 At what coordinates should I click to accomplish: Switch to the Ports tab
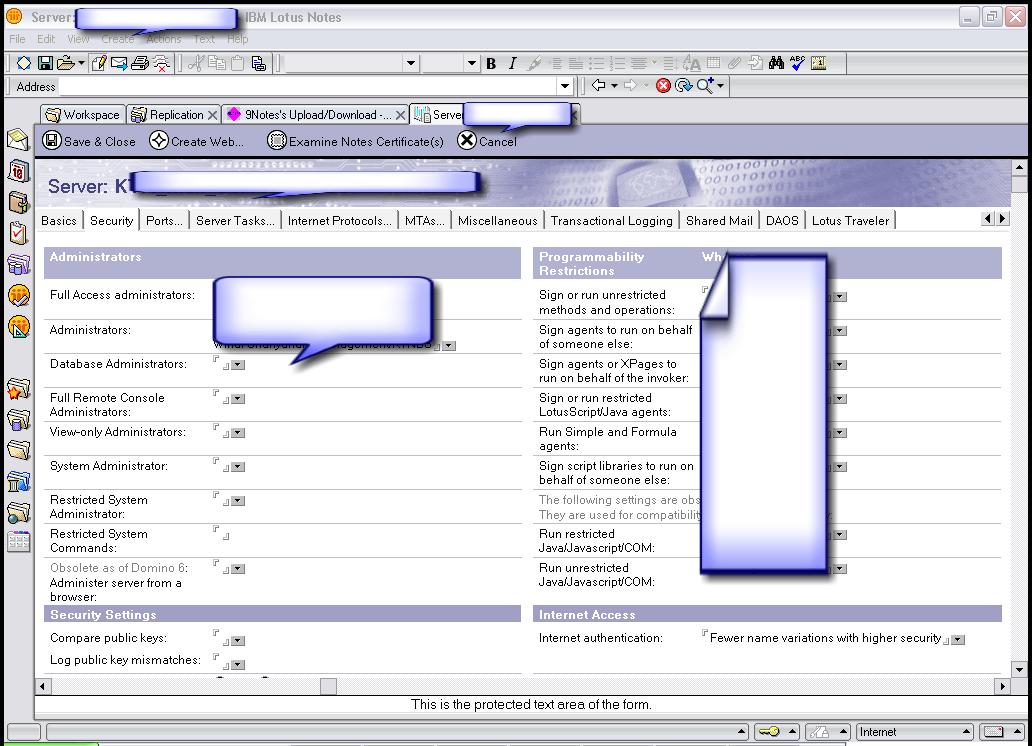(164, 221)
